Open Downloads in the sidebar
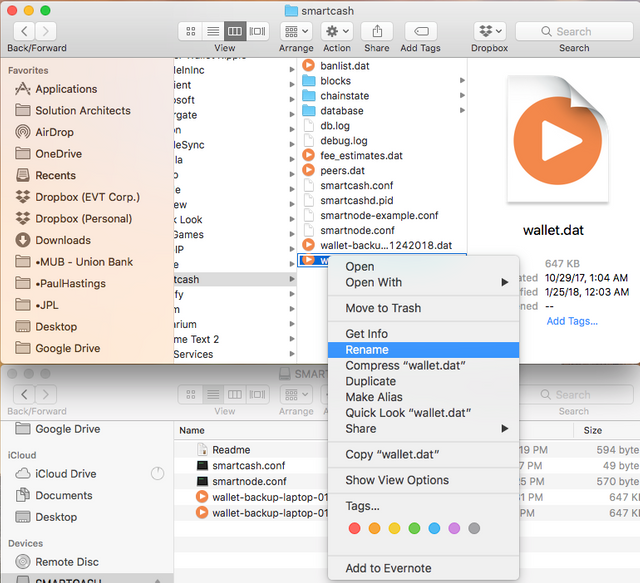The width and height of the screenshot is (640, 583). [x=63, y=240]
